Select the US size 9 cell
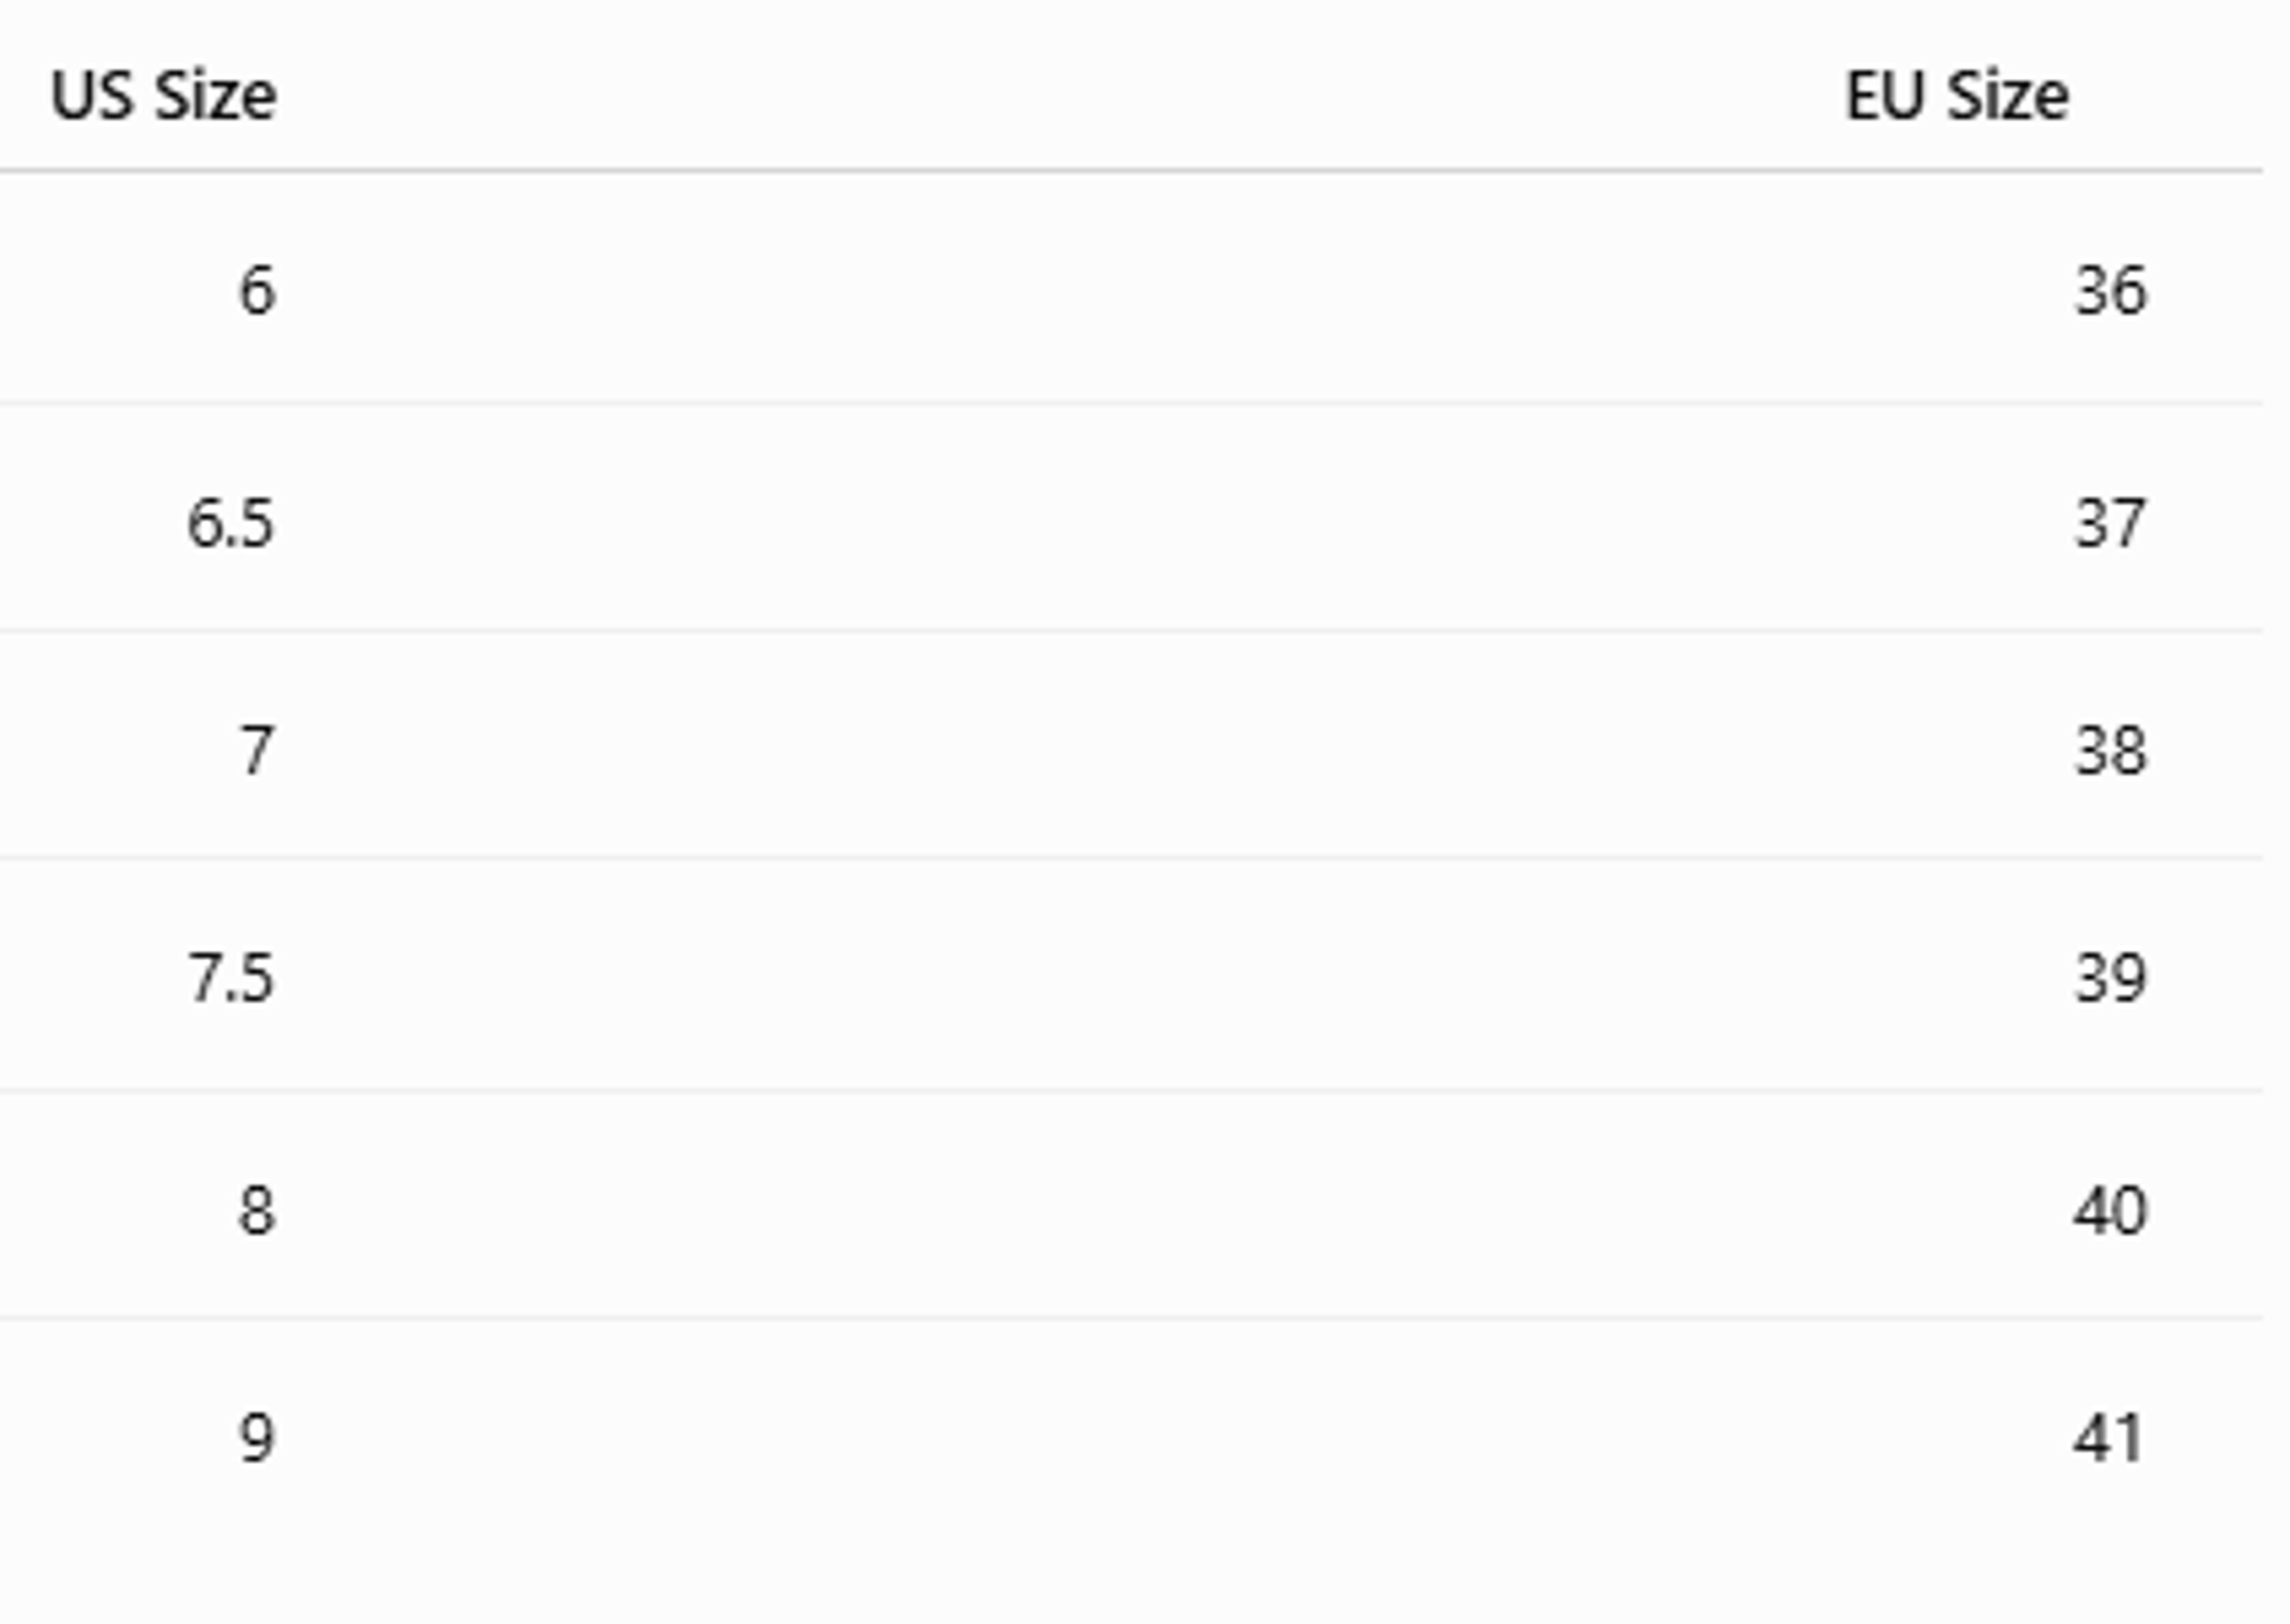 (257, 1439)
